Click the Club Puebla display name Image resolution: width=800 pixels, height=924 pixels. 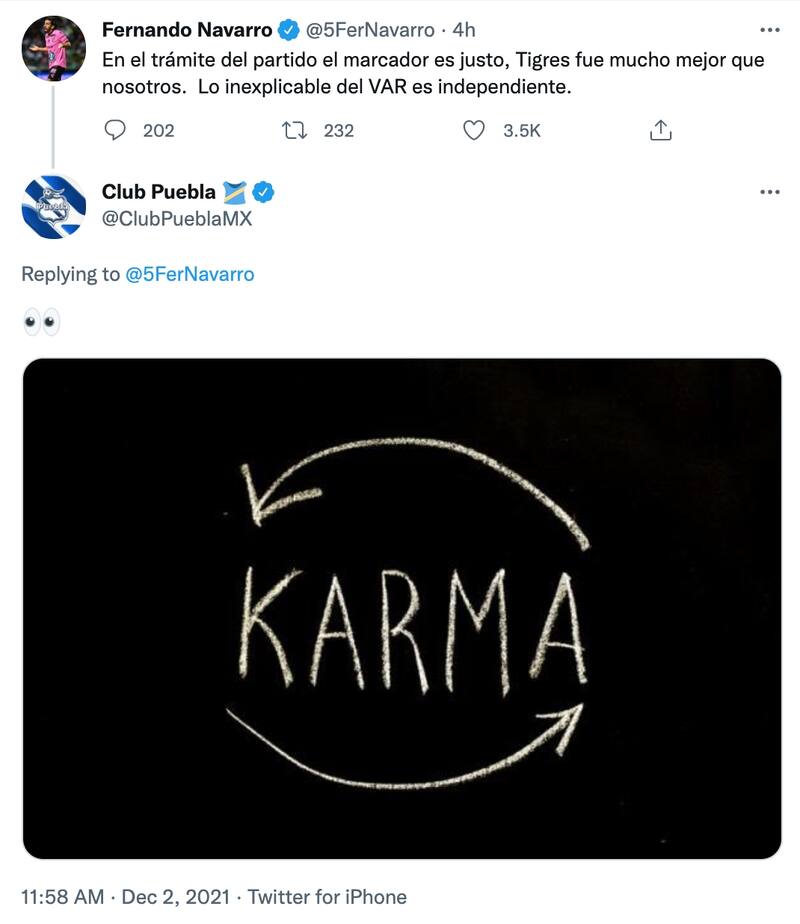click(159, 192)
